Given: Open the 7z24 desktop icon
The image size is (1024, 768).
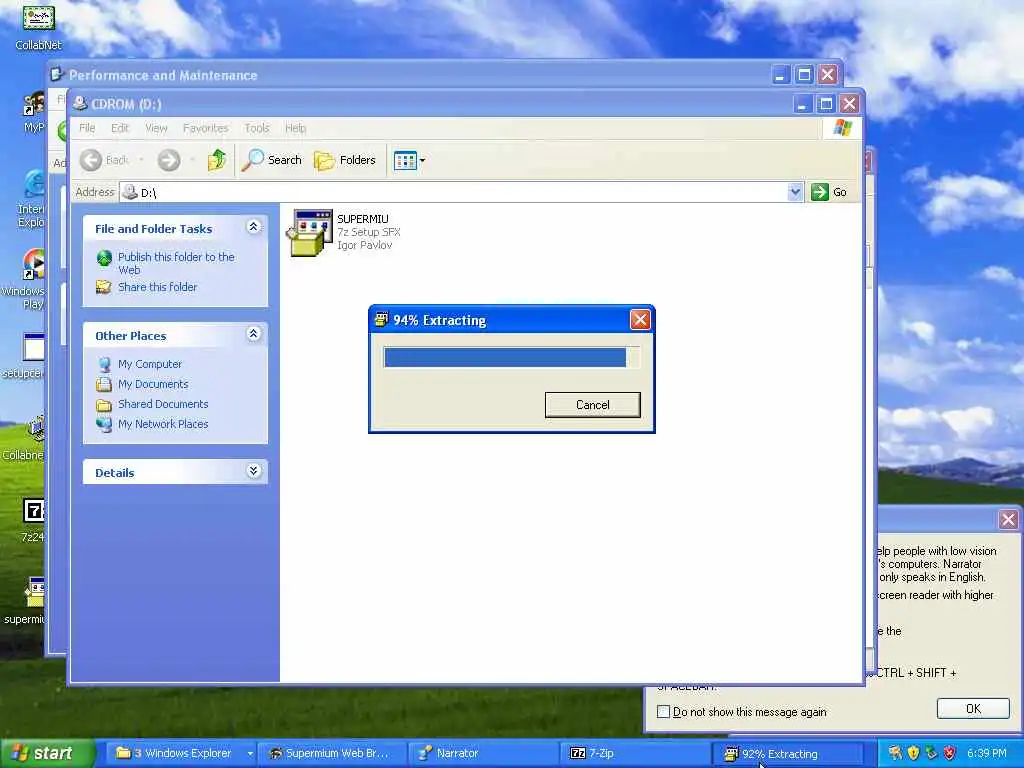Looking at the screenshot, I should click(33, 521).
